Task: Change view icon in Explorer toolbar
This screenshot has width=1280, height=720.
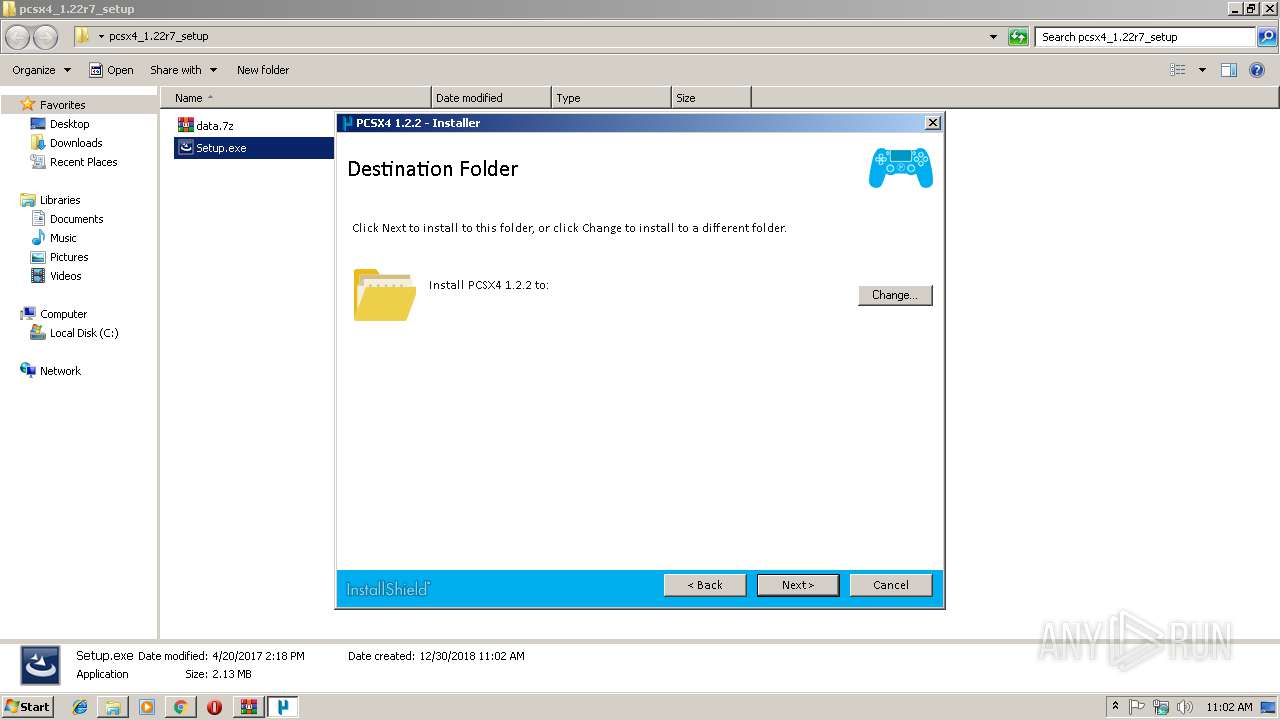Action: [1178, 70]
